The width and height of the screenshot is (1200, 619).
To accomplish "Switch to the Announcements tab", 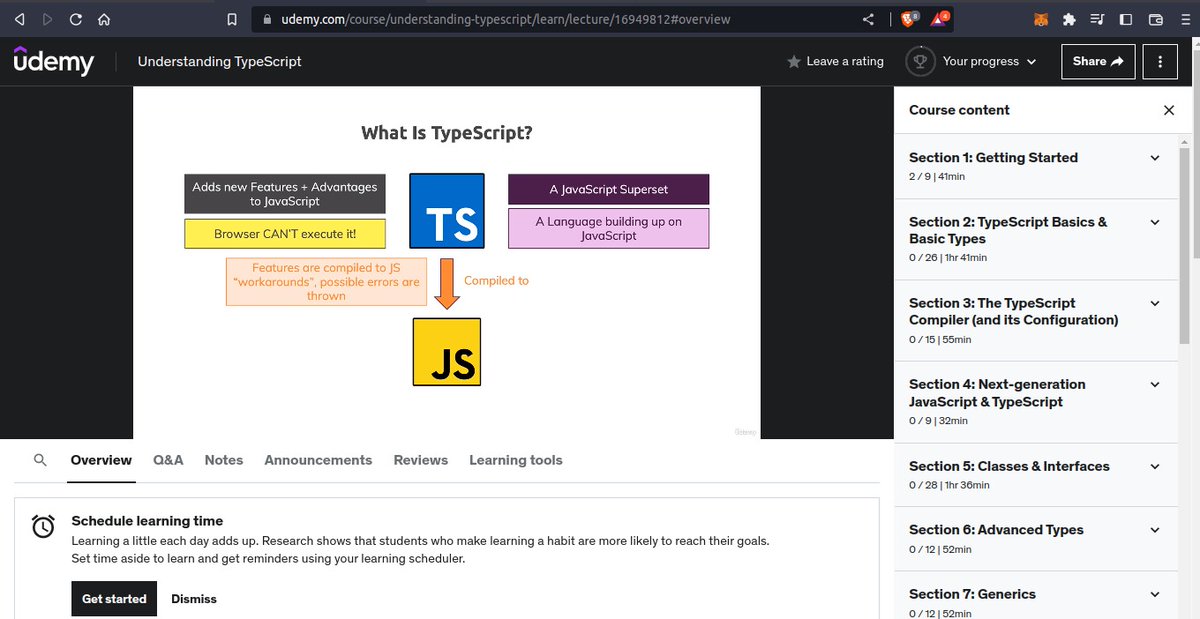I will click(x=318, y=460).
